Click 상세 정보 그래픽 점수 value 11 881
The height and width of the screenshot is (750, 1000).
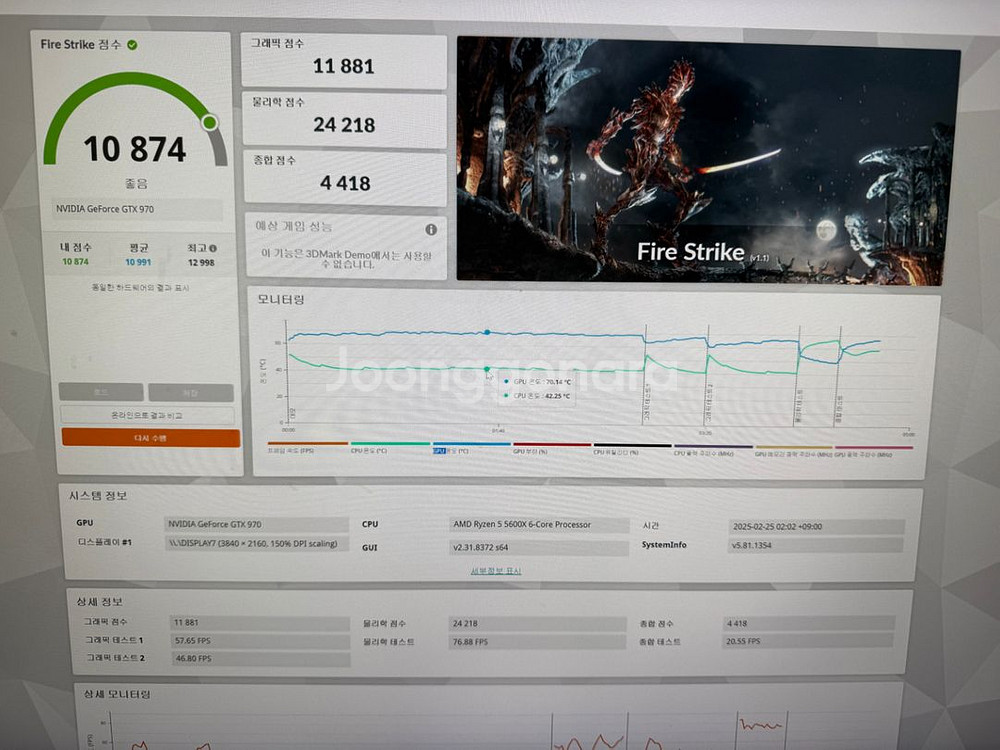[260, 622]
